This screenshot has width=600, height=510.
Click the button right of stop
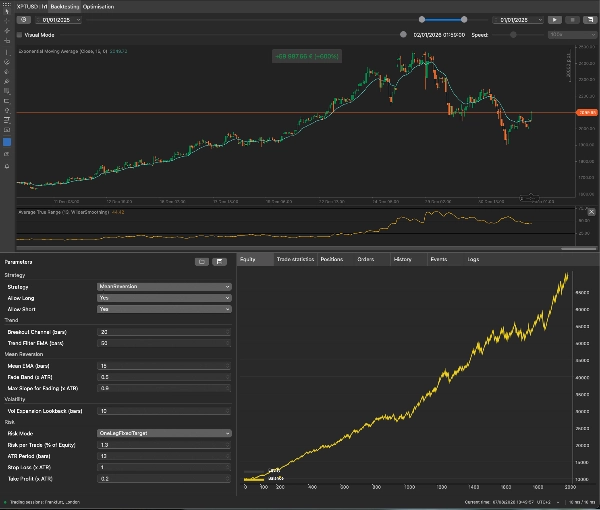click(x=590, y=20)
